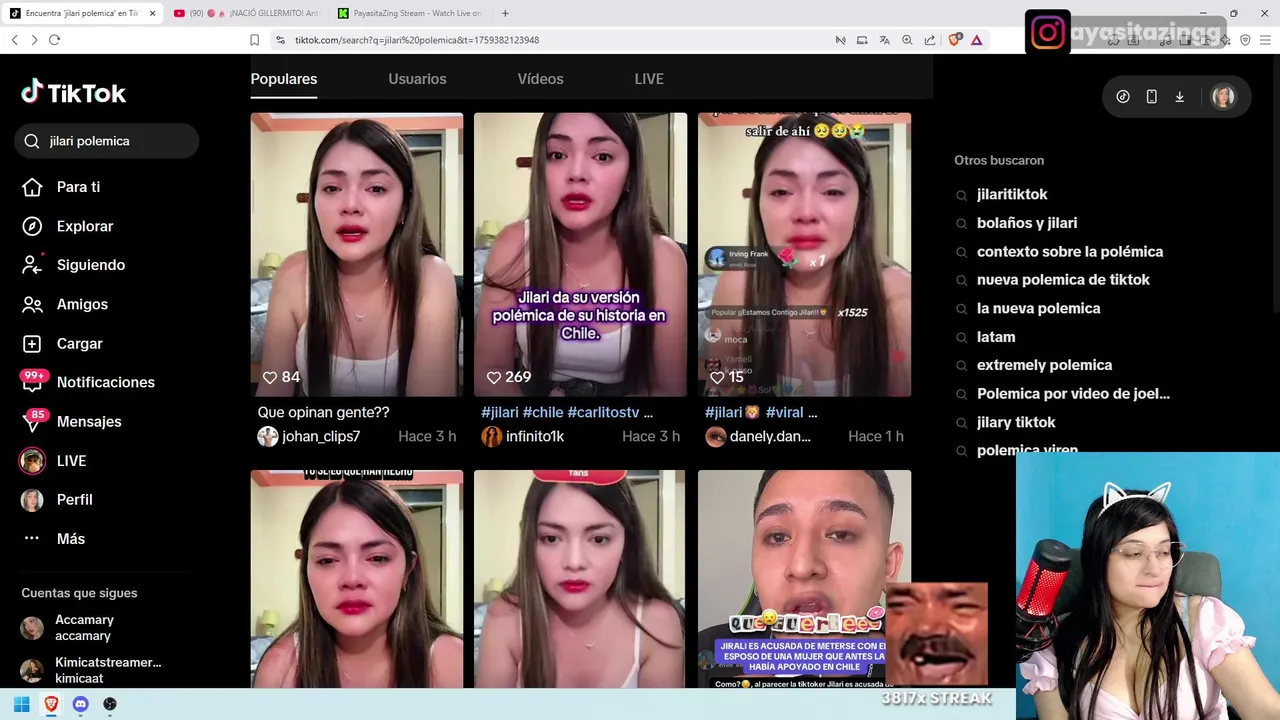1280x720 pixels.
Task: Click the phone app icon in top-right pill
Action: click(1151, 97)
